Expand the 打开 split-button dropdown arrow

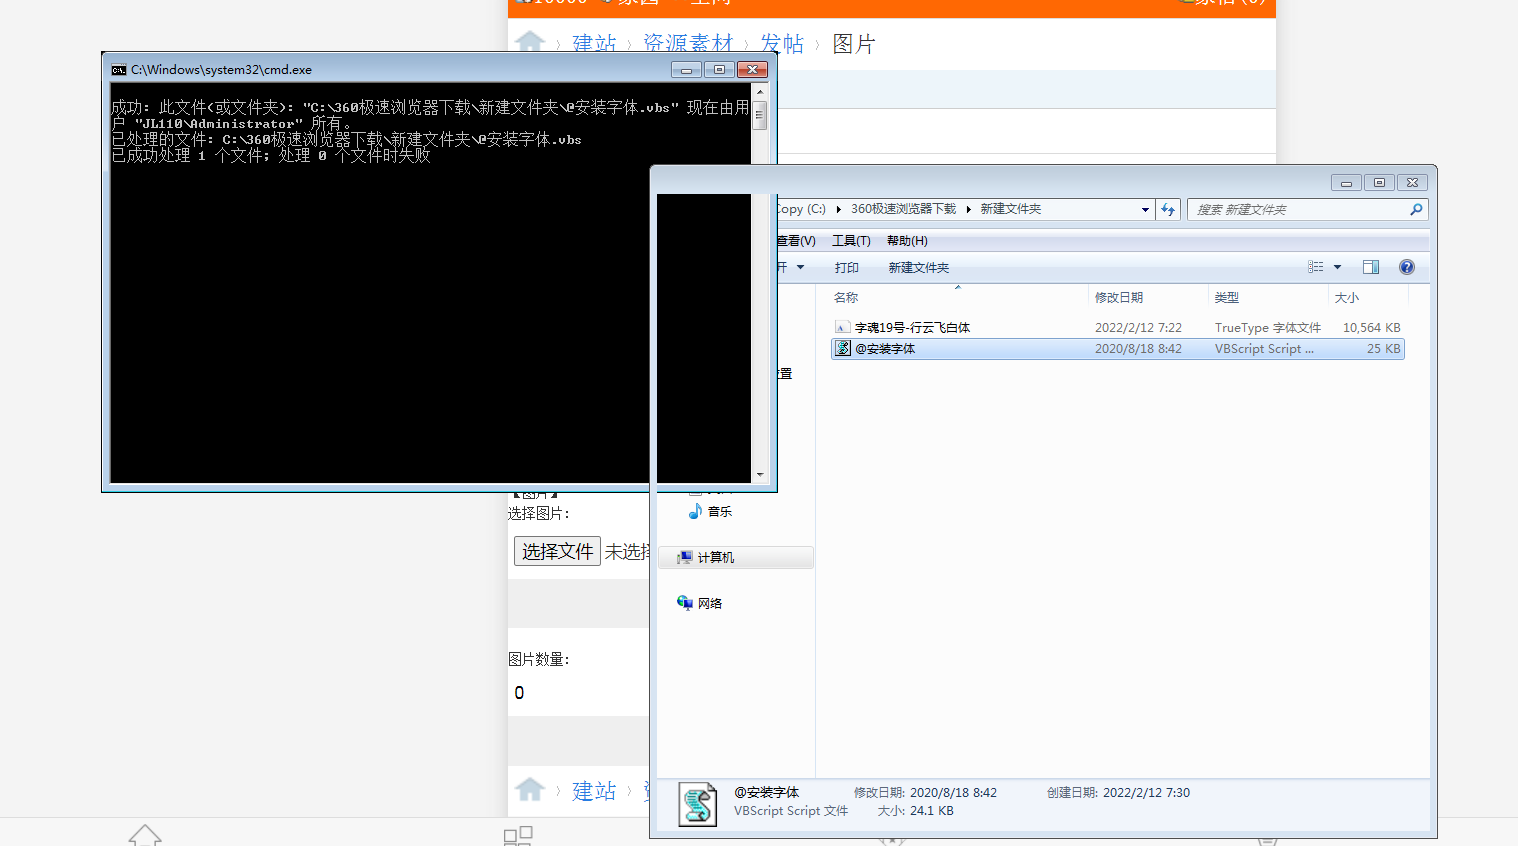pyautogui.click(x=798, y=267)
